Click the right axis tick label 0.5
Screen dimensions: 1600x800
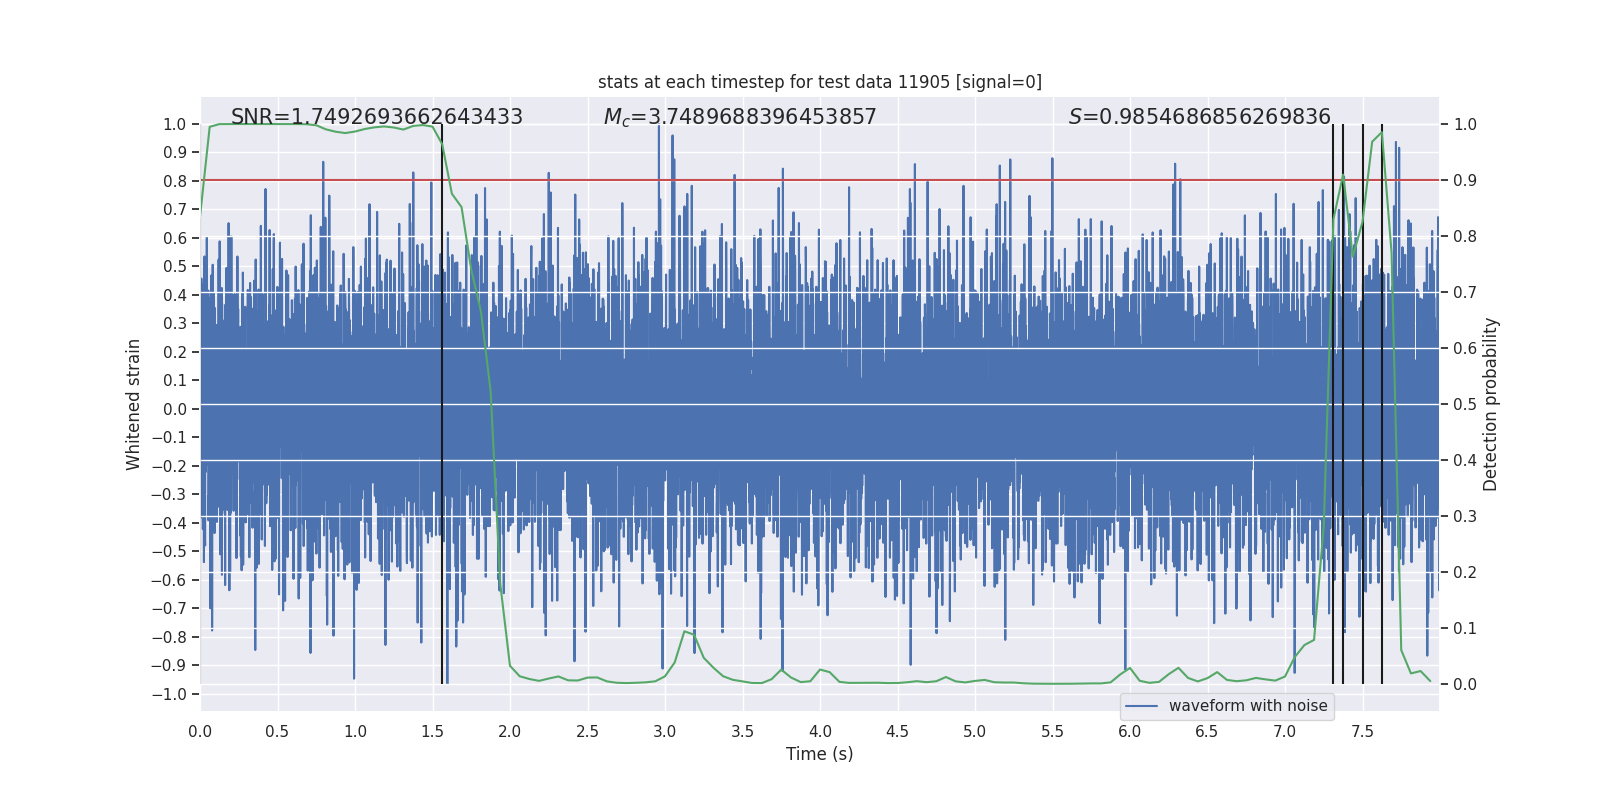(1465, 404)
